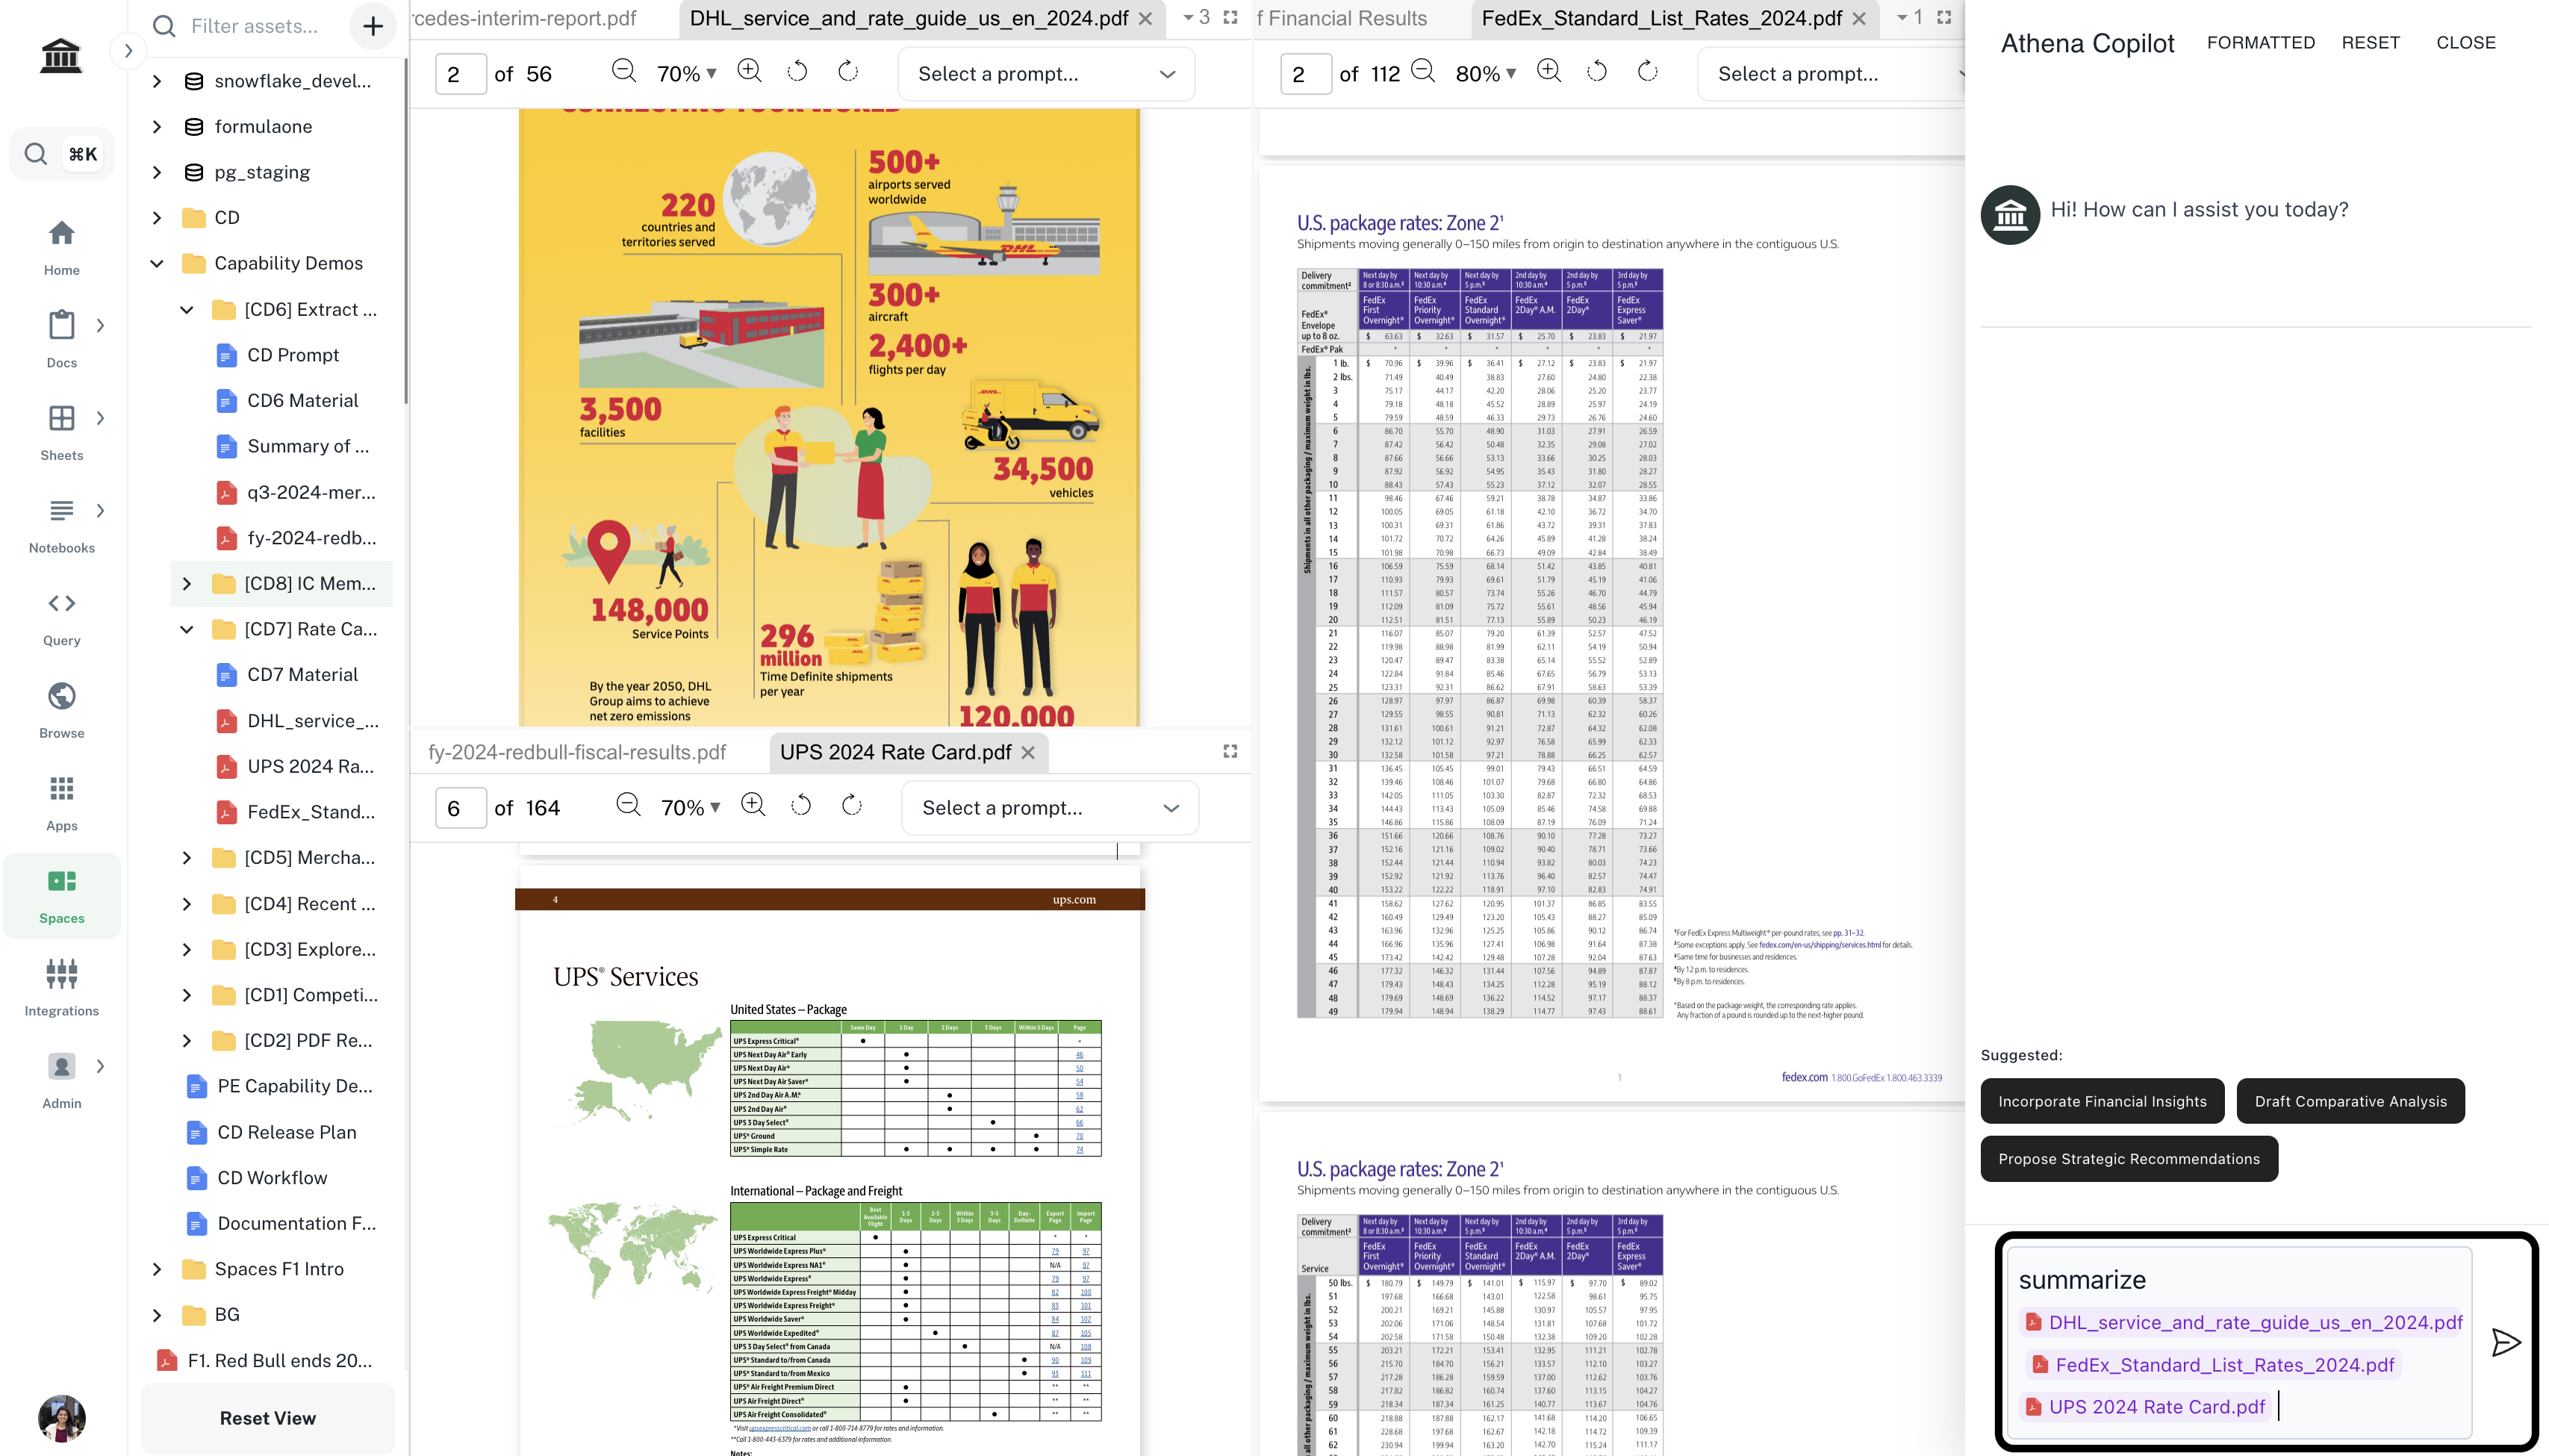Switch to DHL_service_and_rate_guide tab

click(909, 18)
